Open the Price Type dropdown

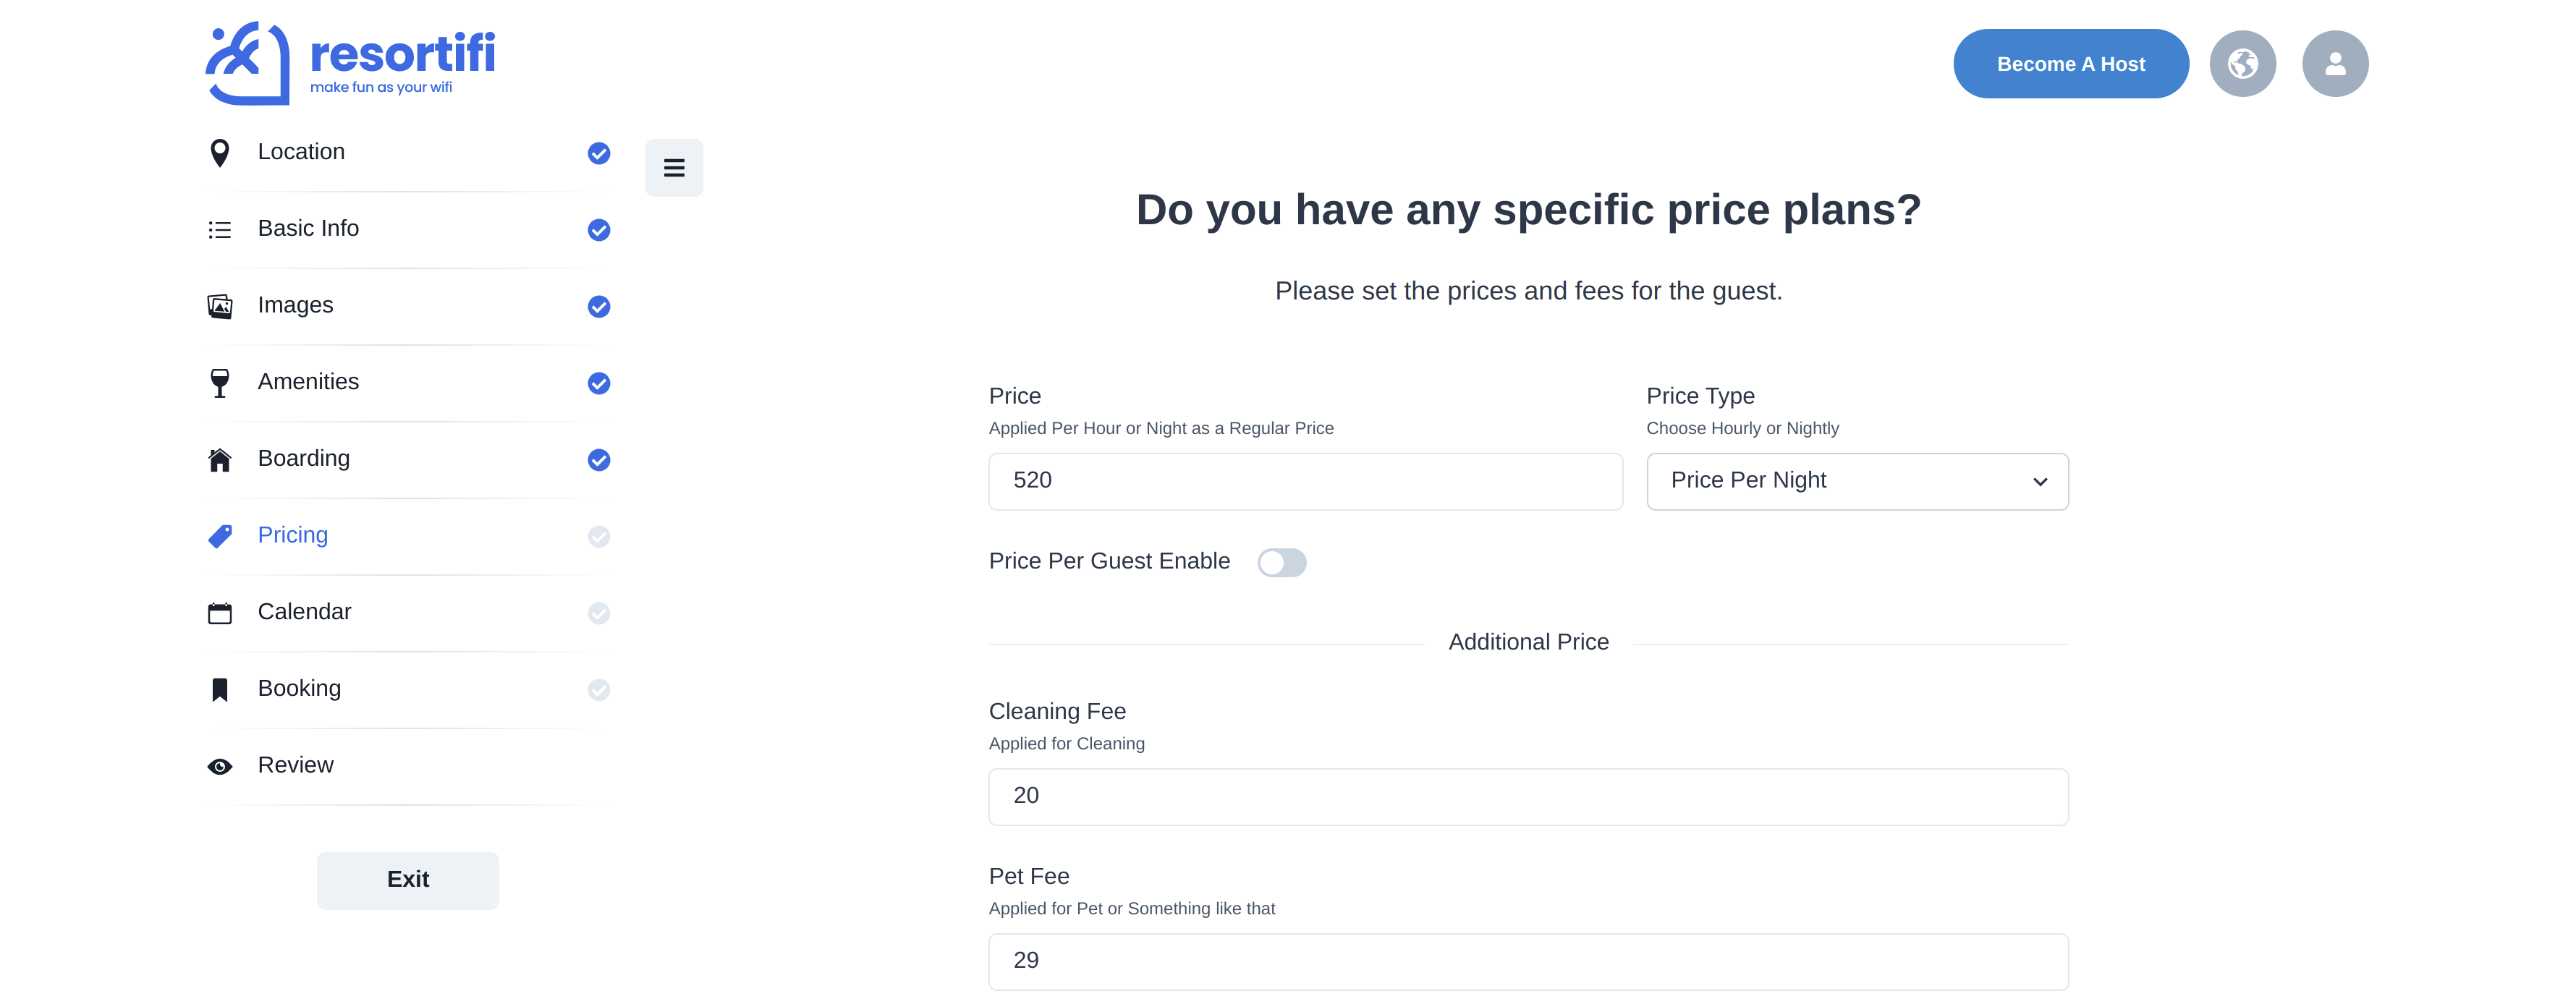point(1857,482)
